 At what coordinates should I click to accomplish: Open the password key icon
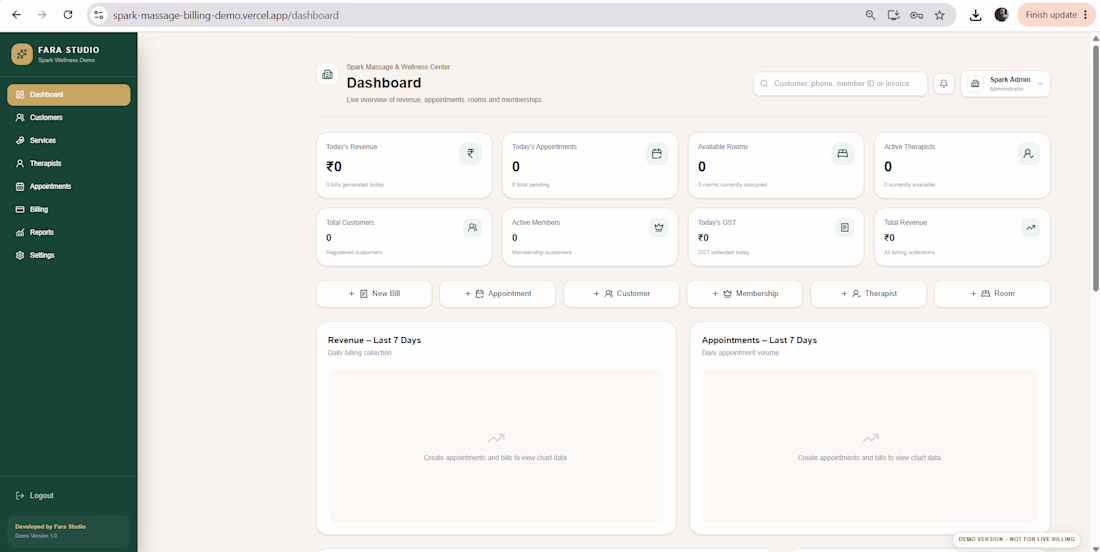tap(916, 15)
